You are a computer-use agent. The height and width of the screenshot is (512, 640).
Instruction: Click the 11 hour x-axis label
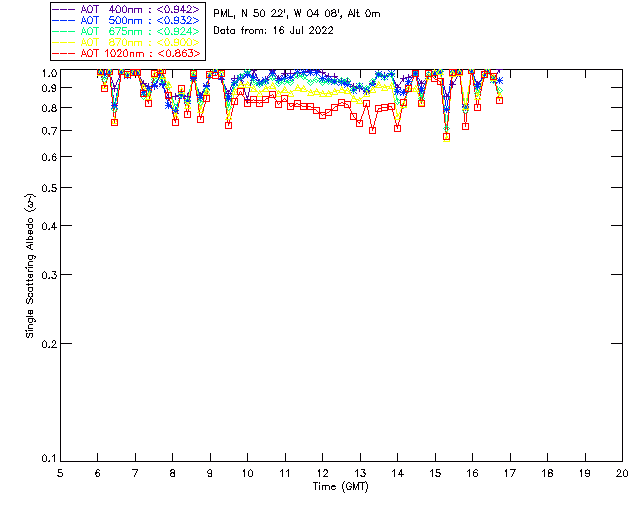click(x=285, y=473)
